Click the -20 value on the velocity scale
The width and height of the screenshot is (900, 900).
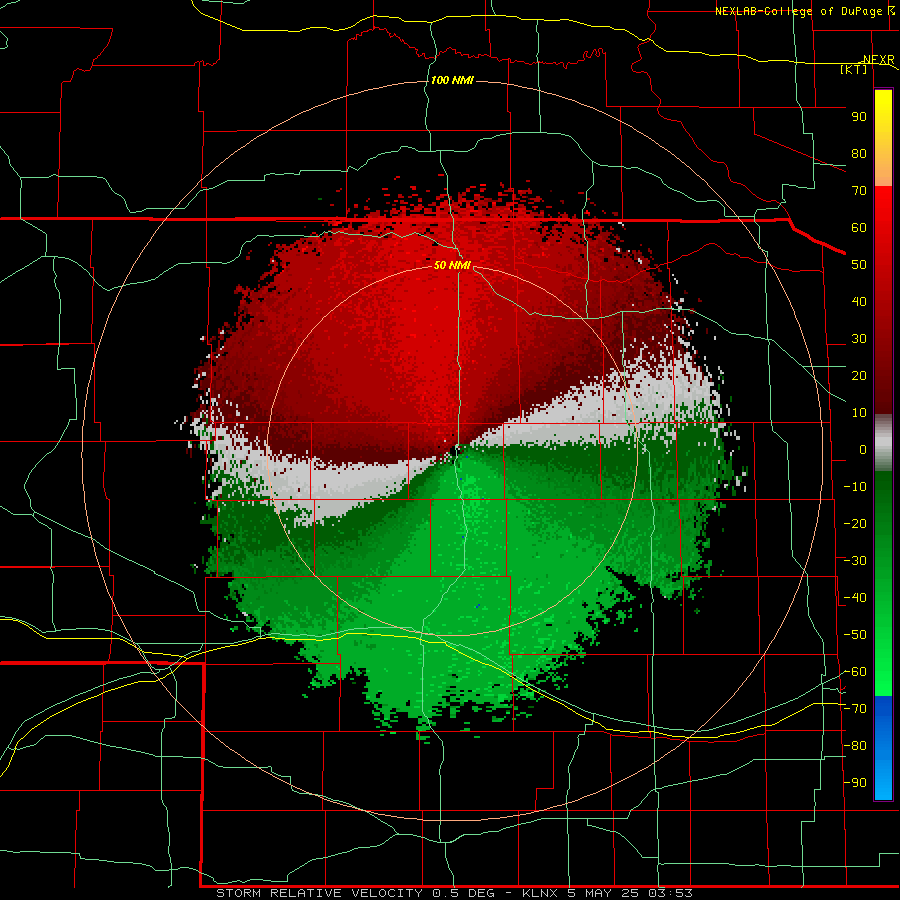(855, 524)
